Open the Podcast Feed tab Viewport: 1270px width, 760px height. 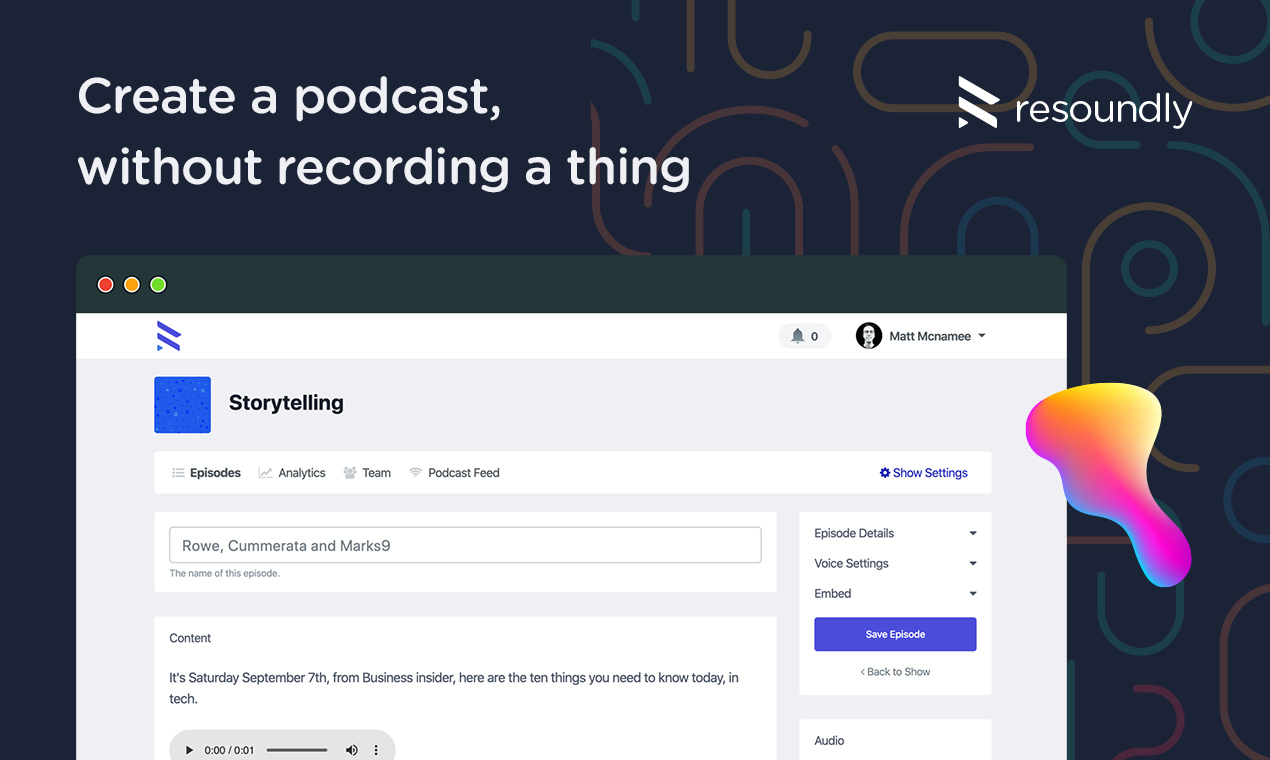pos(454,473)
